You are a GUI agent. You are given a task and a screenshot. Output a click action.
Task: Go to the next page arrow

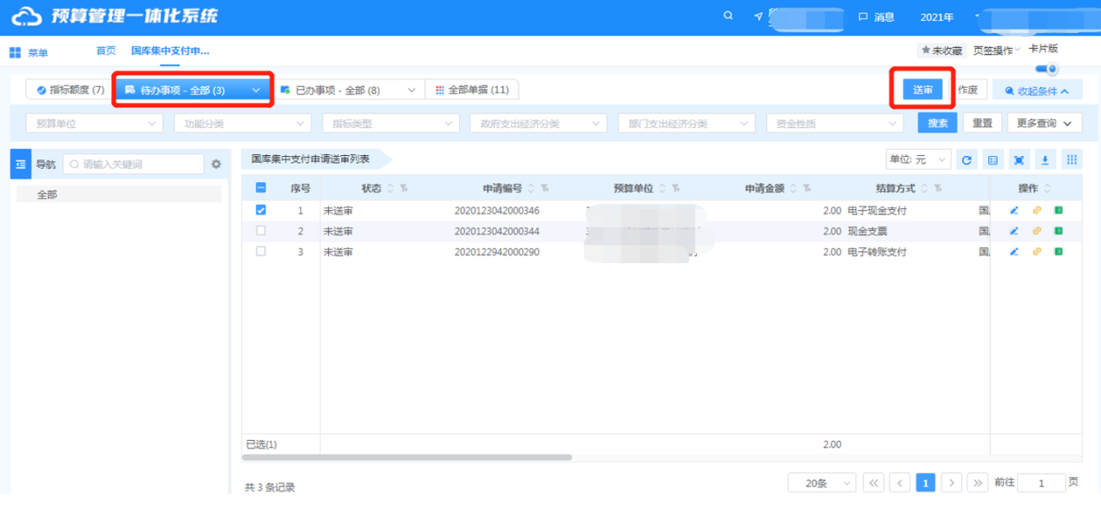951,483
